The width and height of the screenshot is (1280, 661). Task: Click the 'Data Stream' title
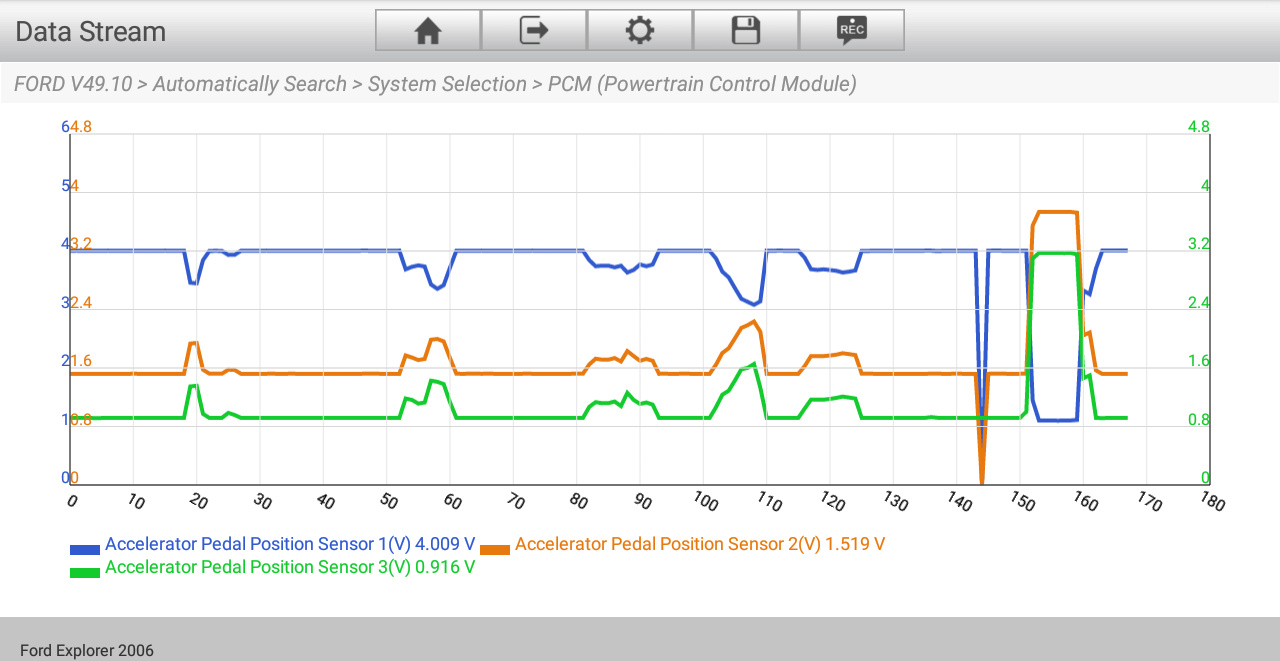90,32
